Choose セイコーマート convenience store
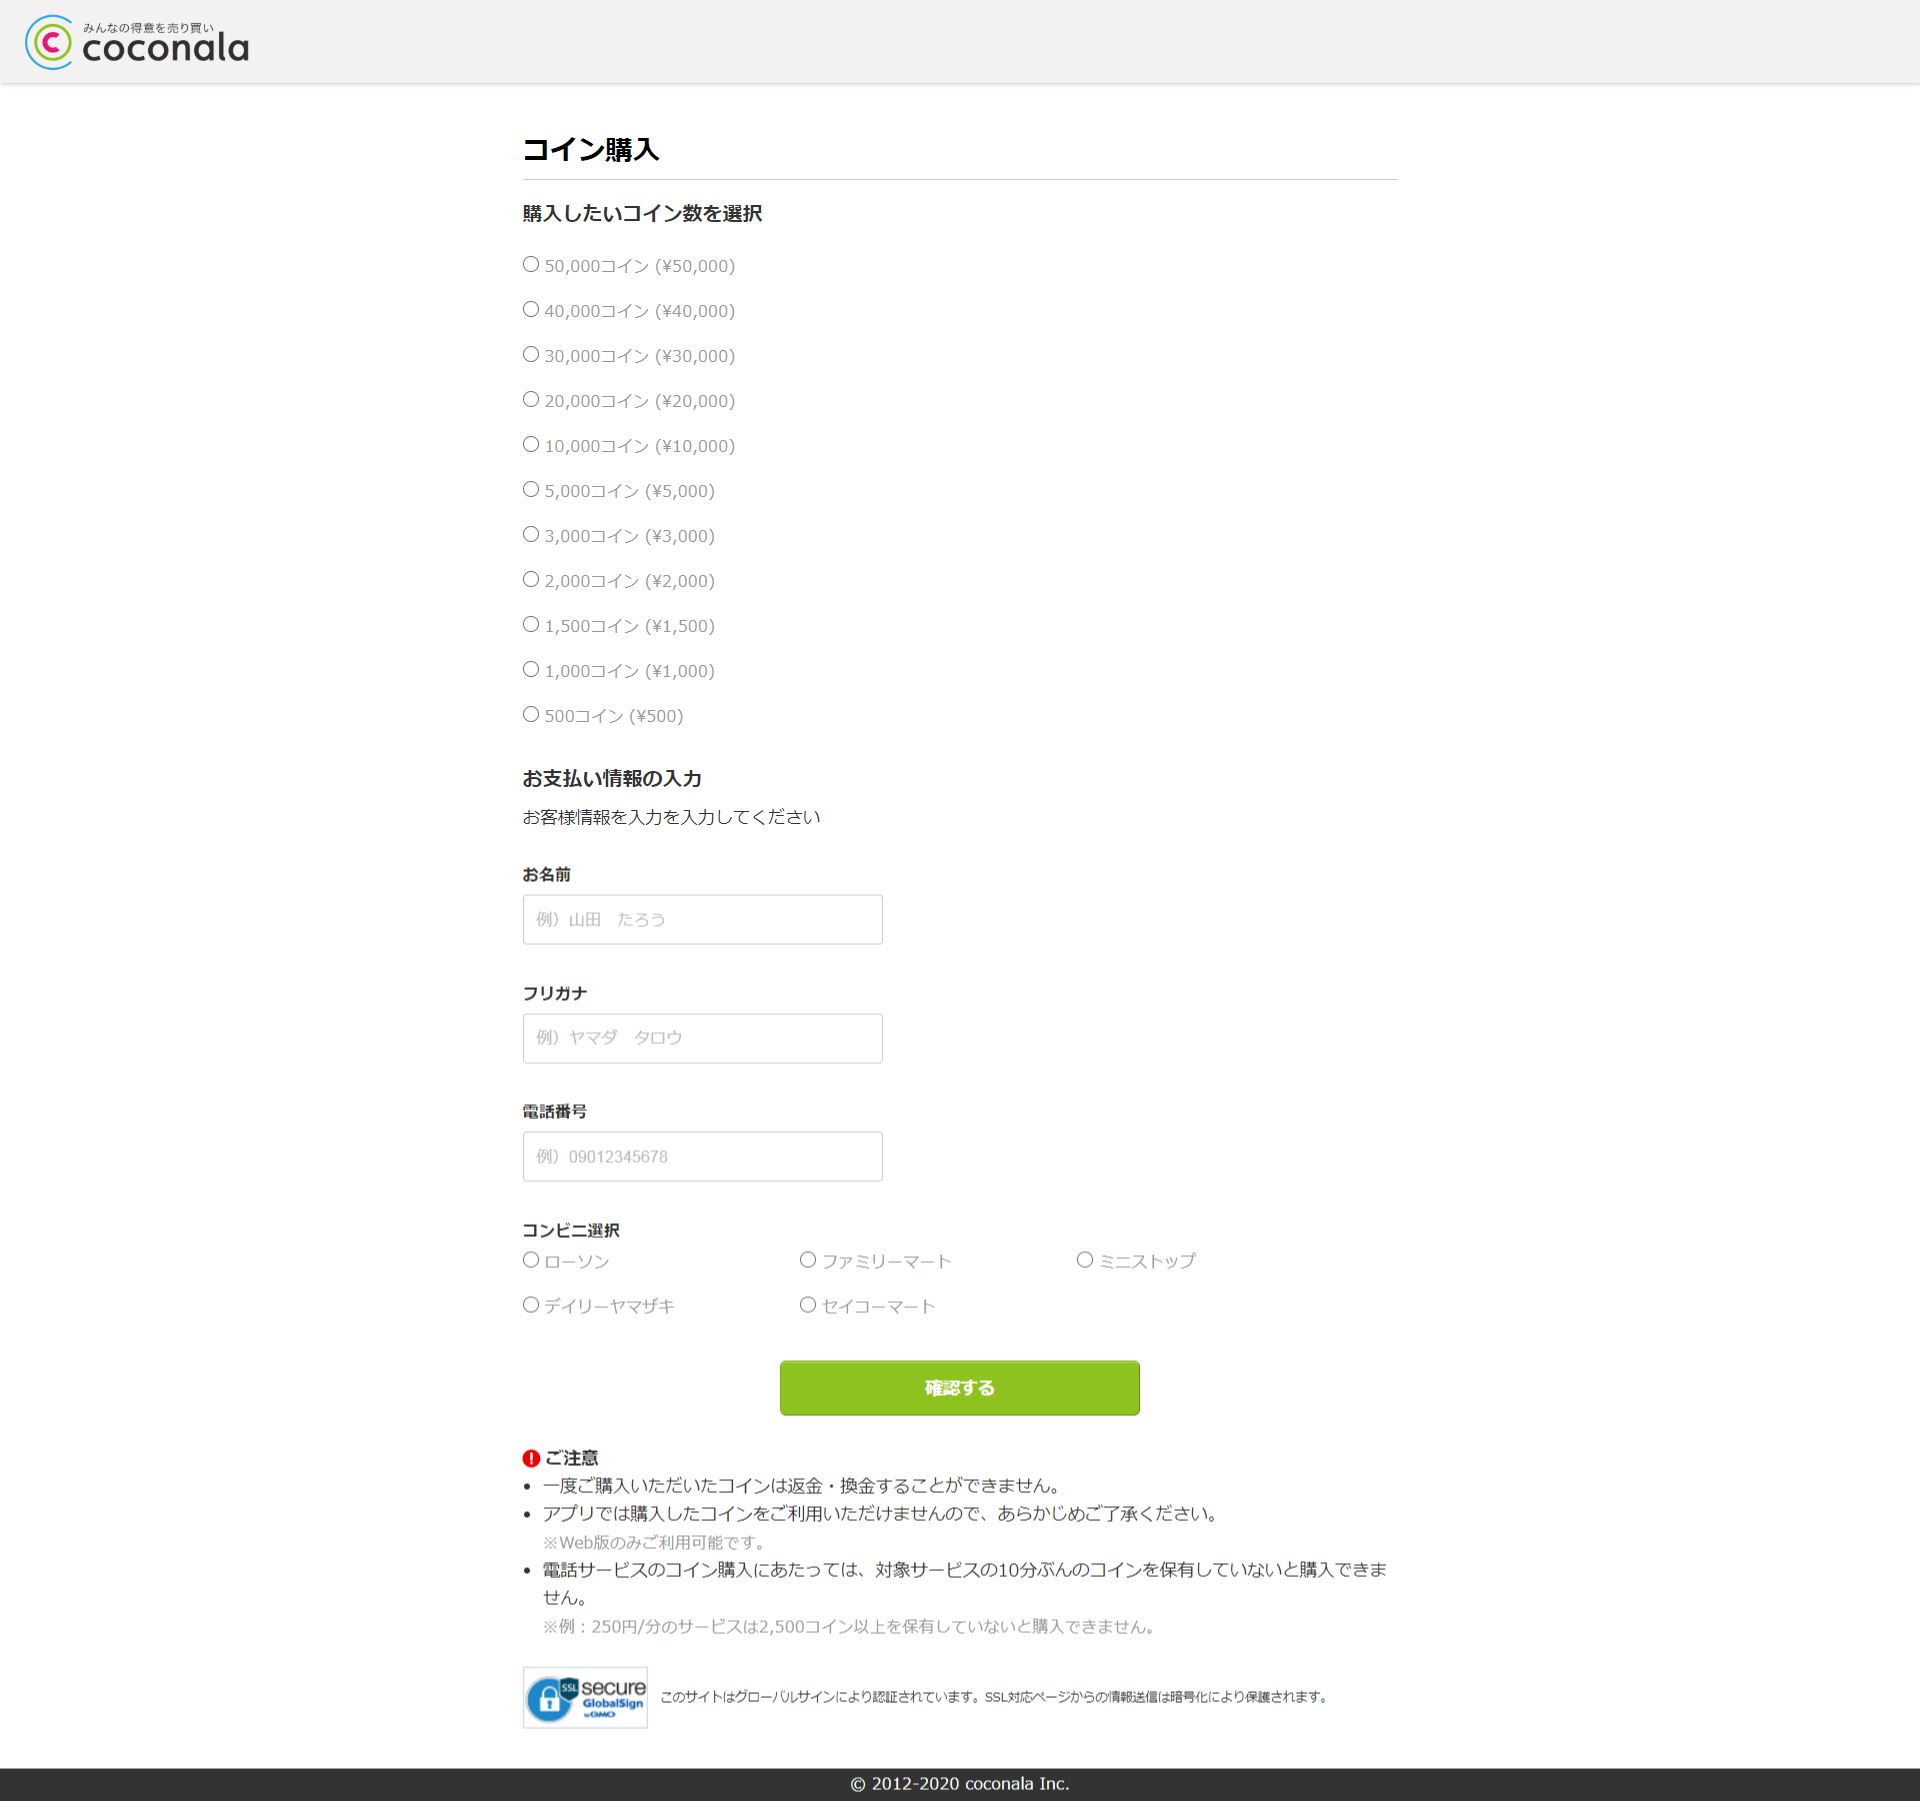Image resolution: width=1920 pixels, height=1801 pixels. point(808,1305)
